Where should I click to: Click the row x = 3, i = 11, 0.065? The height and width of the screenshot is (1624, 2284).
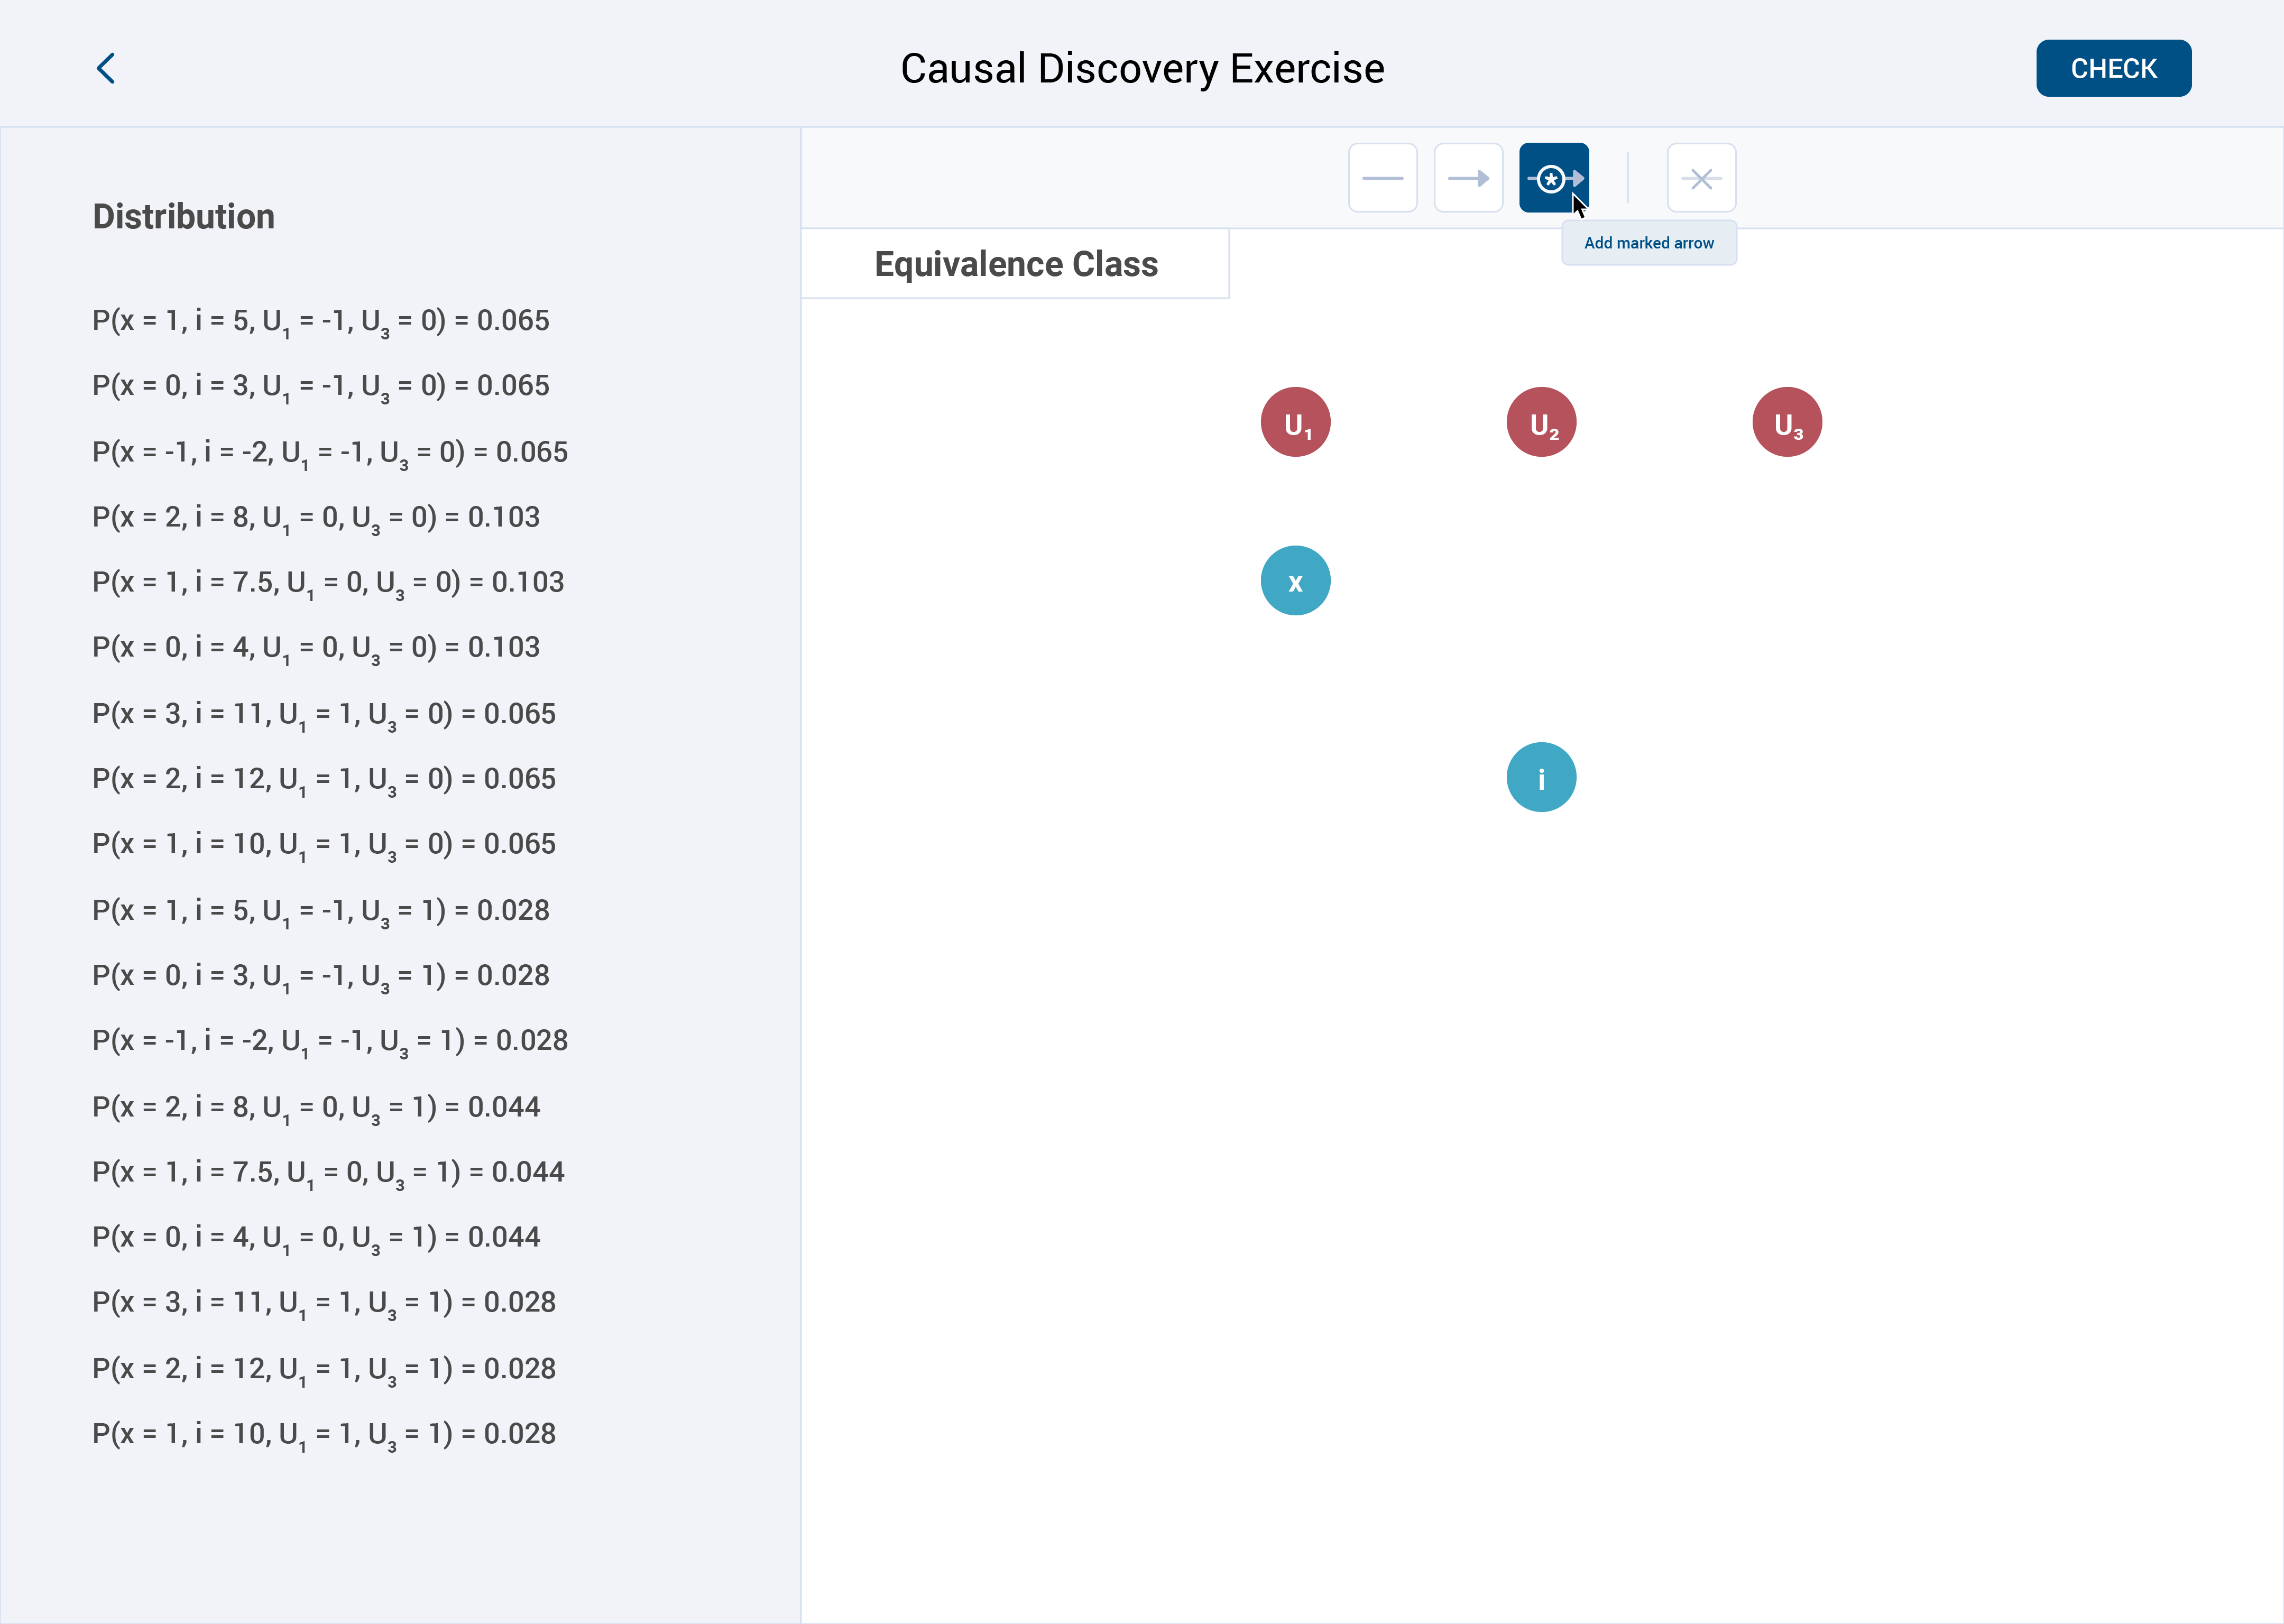tap(324, 714)
